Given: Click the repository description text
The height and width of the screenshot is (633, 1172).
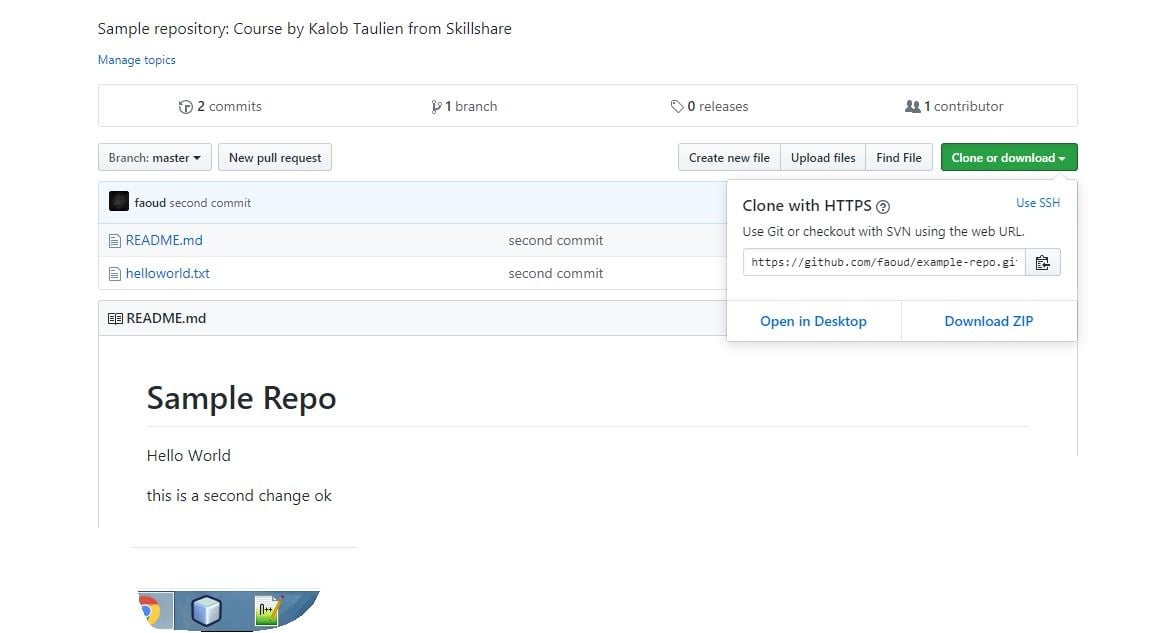Looking at the screenshot, I should [x=305, y=29].
